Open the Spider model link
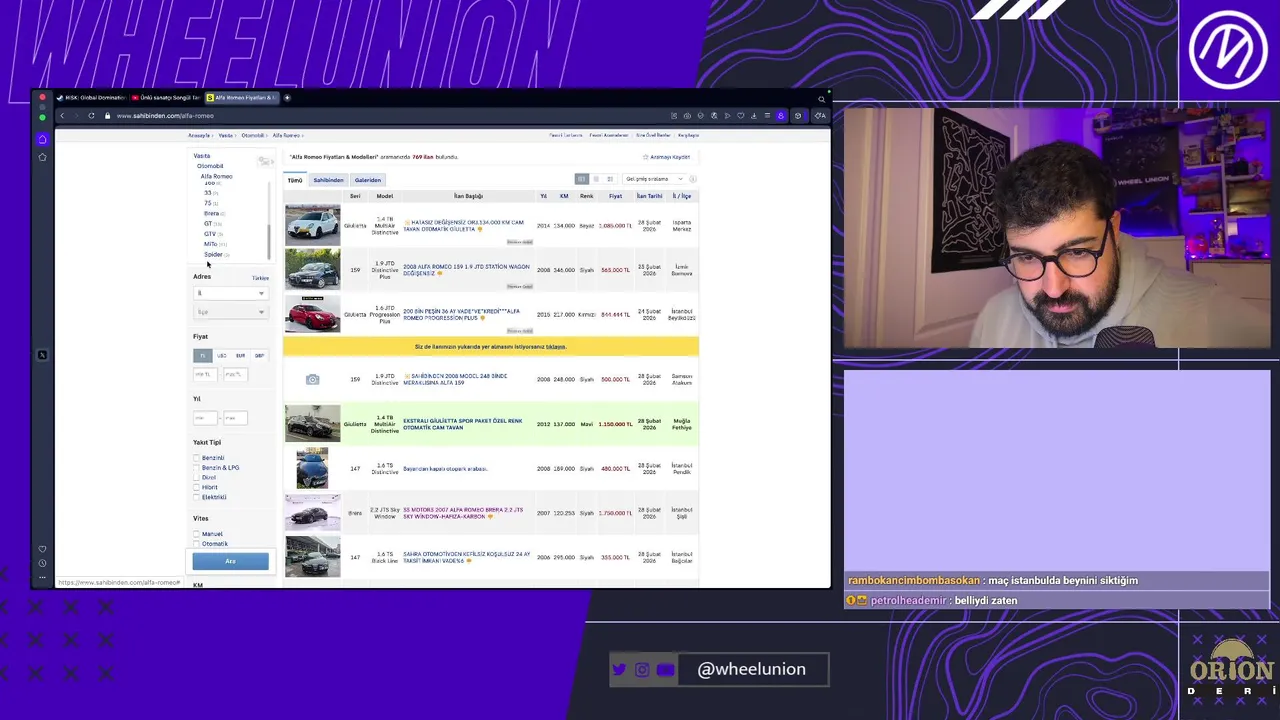This screenshot has height=720, width=1280. (213, 255)
